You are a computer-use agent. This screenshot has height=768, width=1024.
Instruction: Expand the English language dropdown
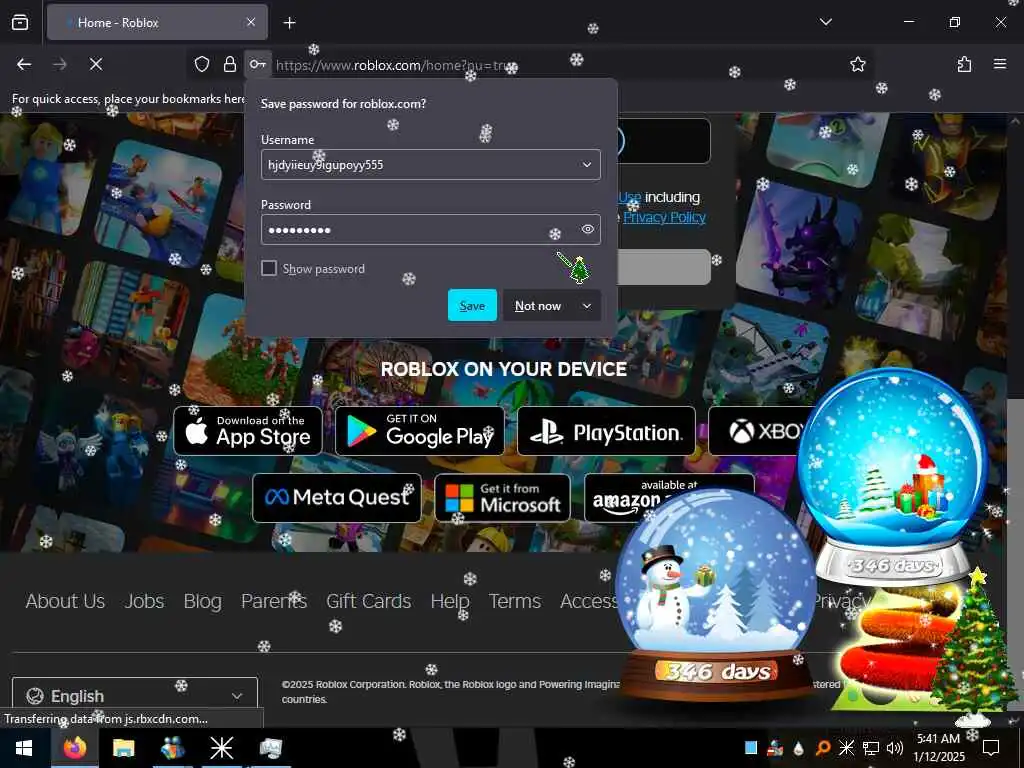coord(135,695)
